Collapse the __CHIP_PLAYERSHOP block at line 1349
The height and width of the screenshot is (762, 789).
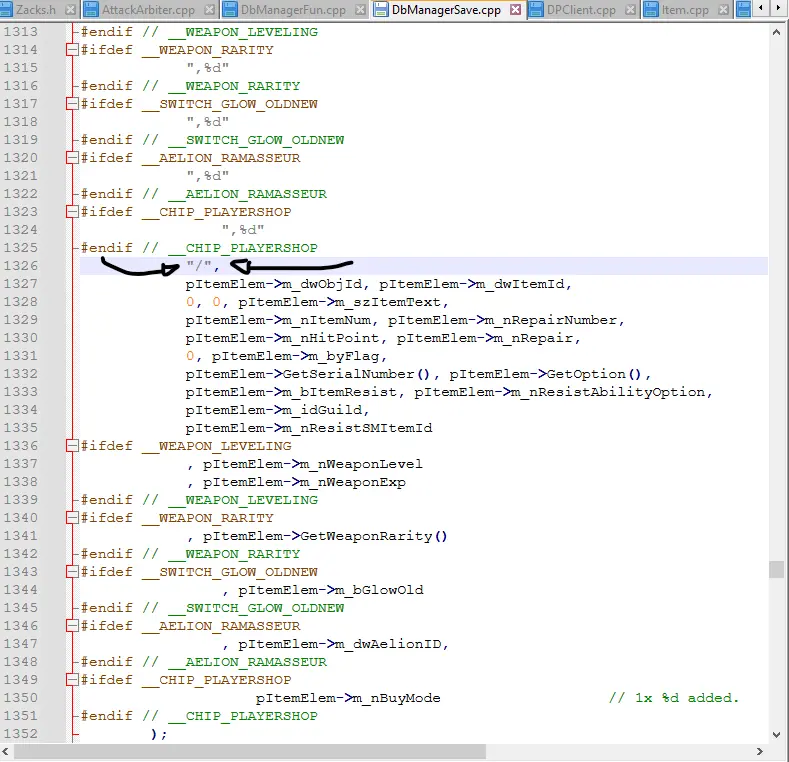click(x=72, y=679)
